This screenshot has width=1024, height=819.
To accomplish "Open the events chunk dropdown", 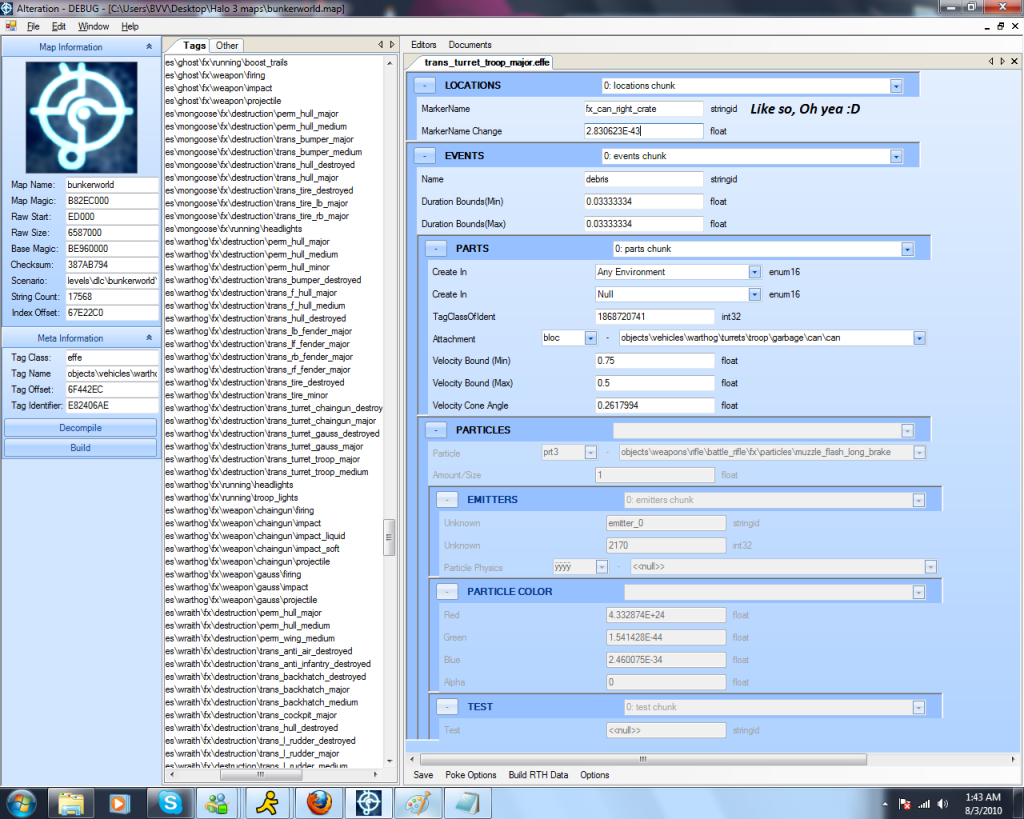I will tap(896, 157).
